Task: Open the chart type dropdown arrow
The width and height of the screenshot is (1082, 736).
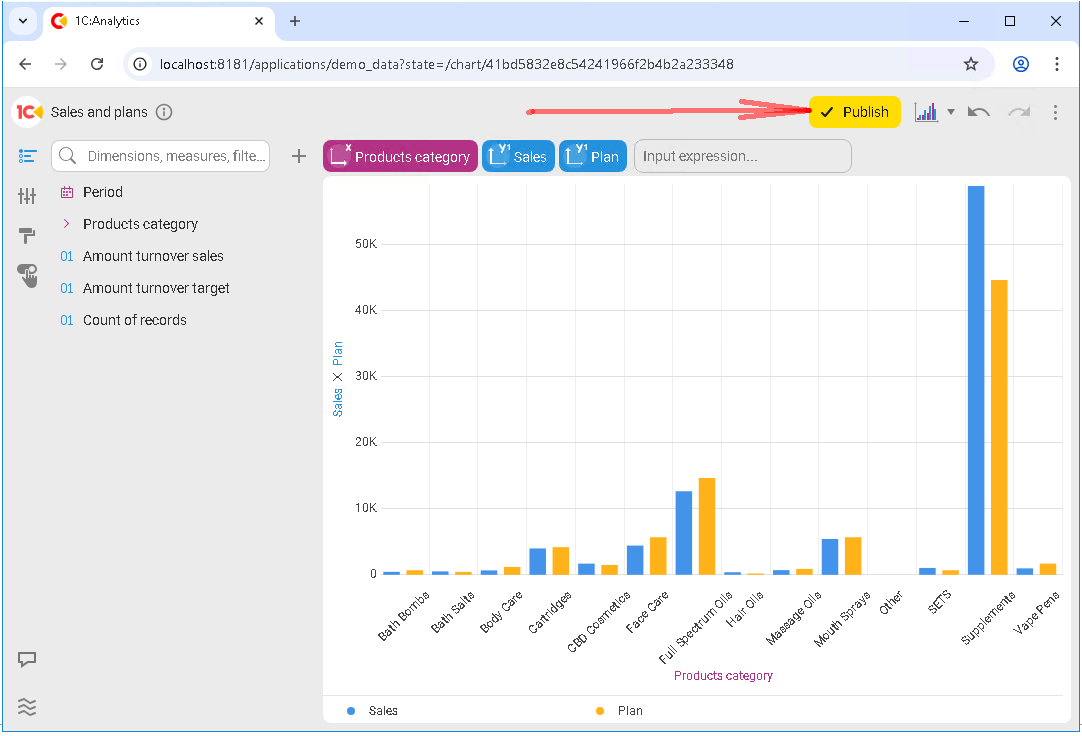Action: [951, 112]
